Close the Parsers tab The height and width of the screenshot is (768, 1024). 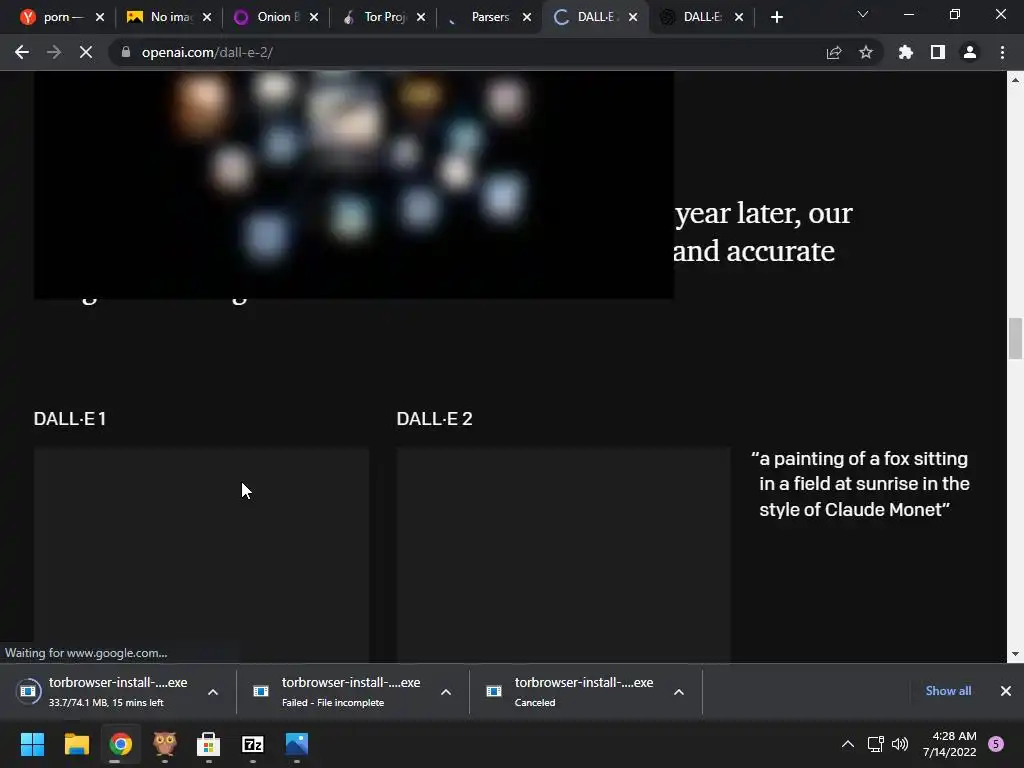(x=527, y=17)
